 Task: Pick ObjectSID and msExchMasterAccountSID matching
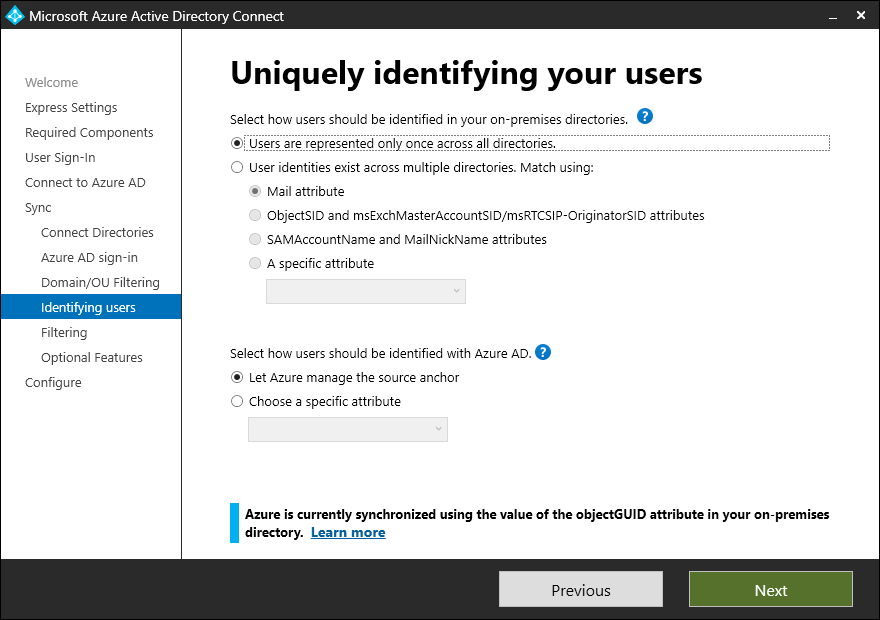click(255, 215)
